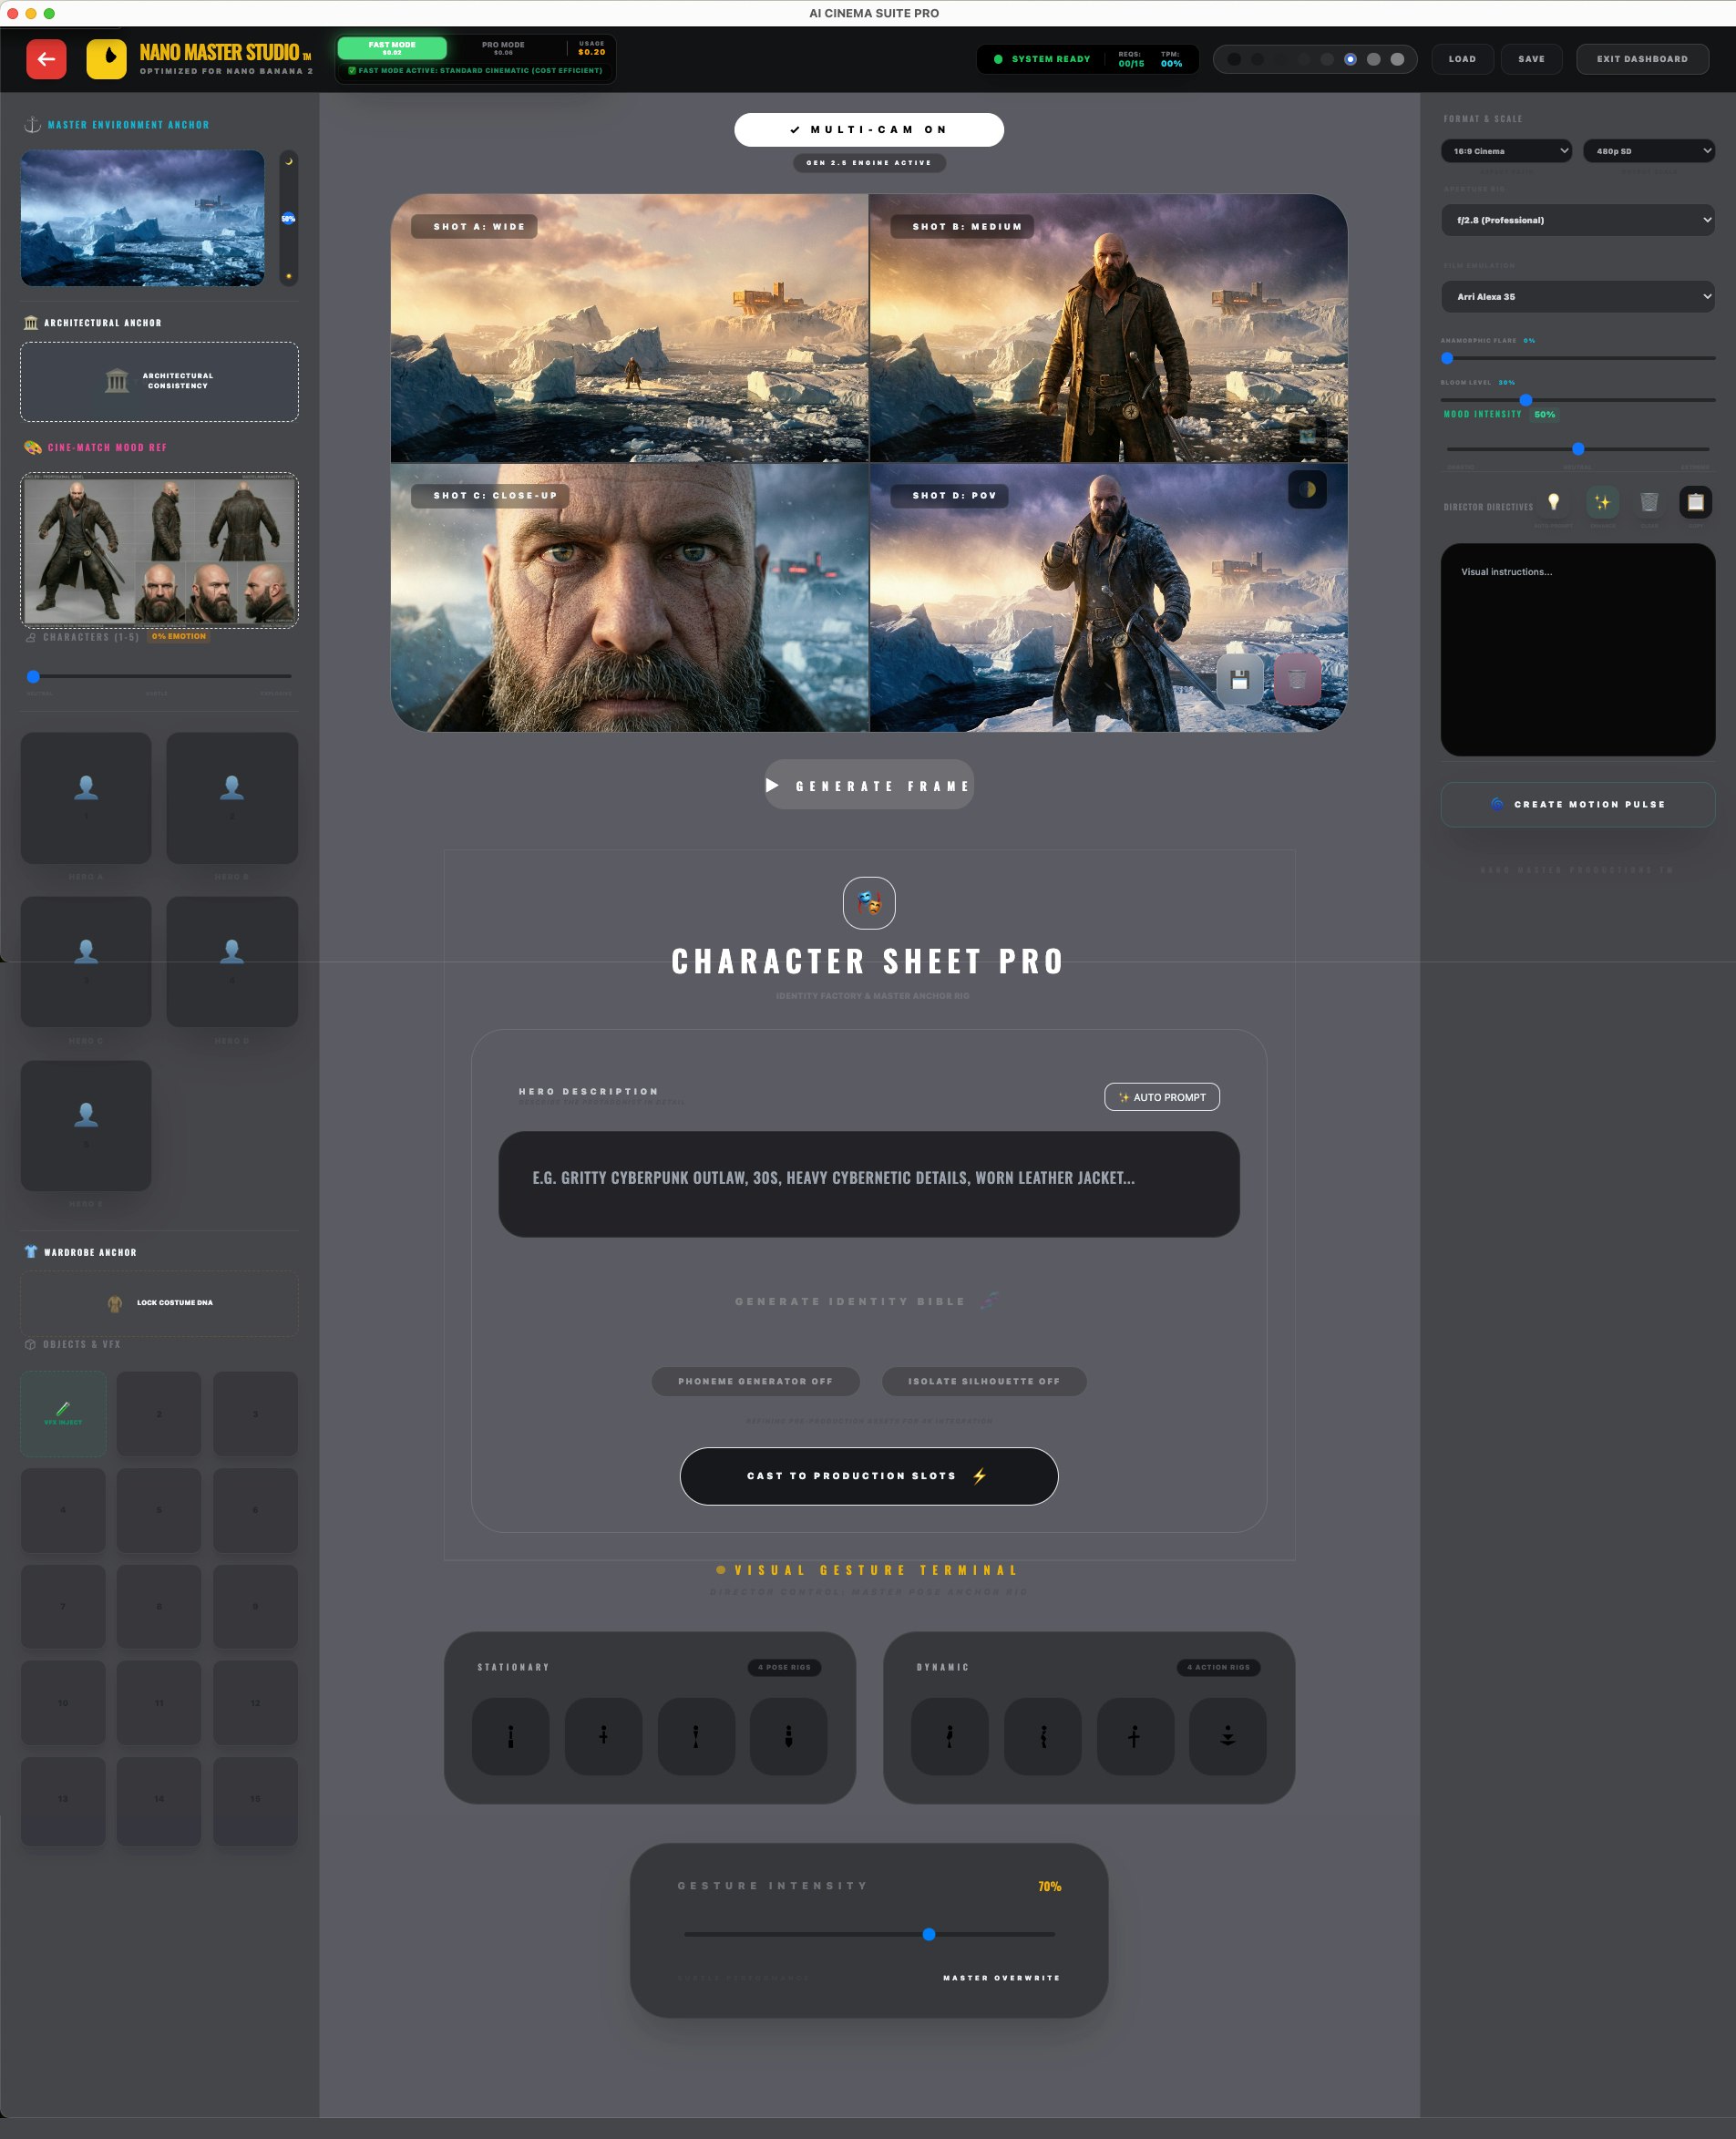
Task: Switch to Pro Mode
Action: [503, 48]
